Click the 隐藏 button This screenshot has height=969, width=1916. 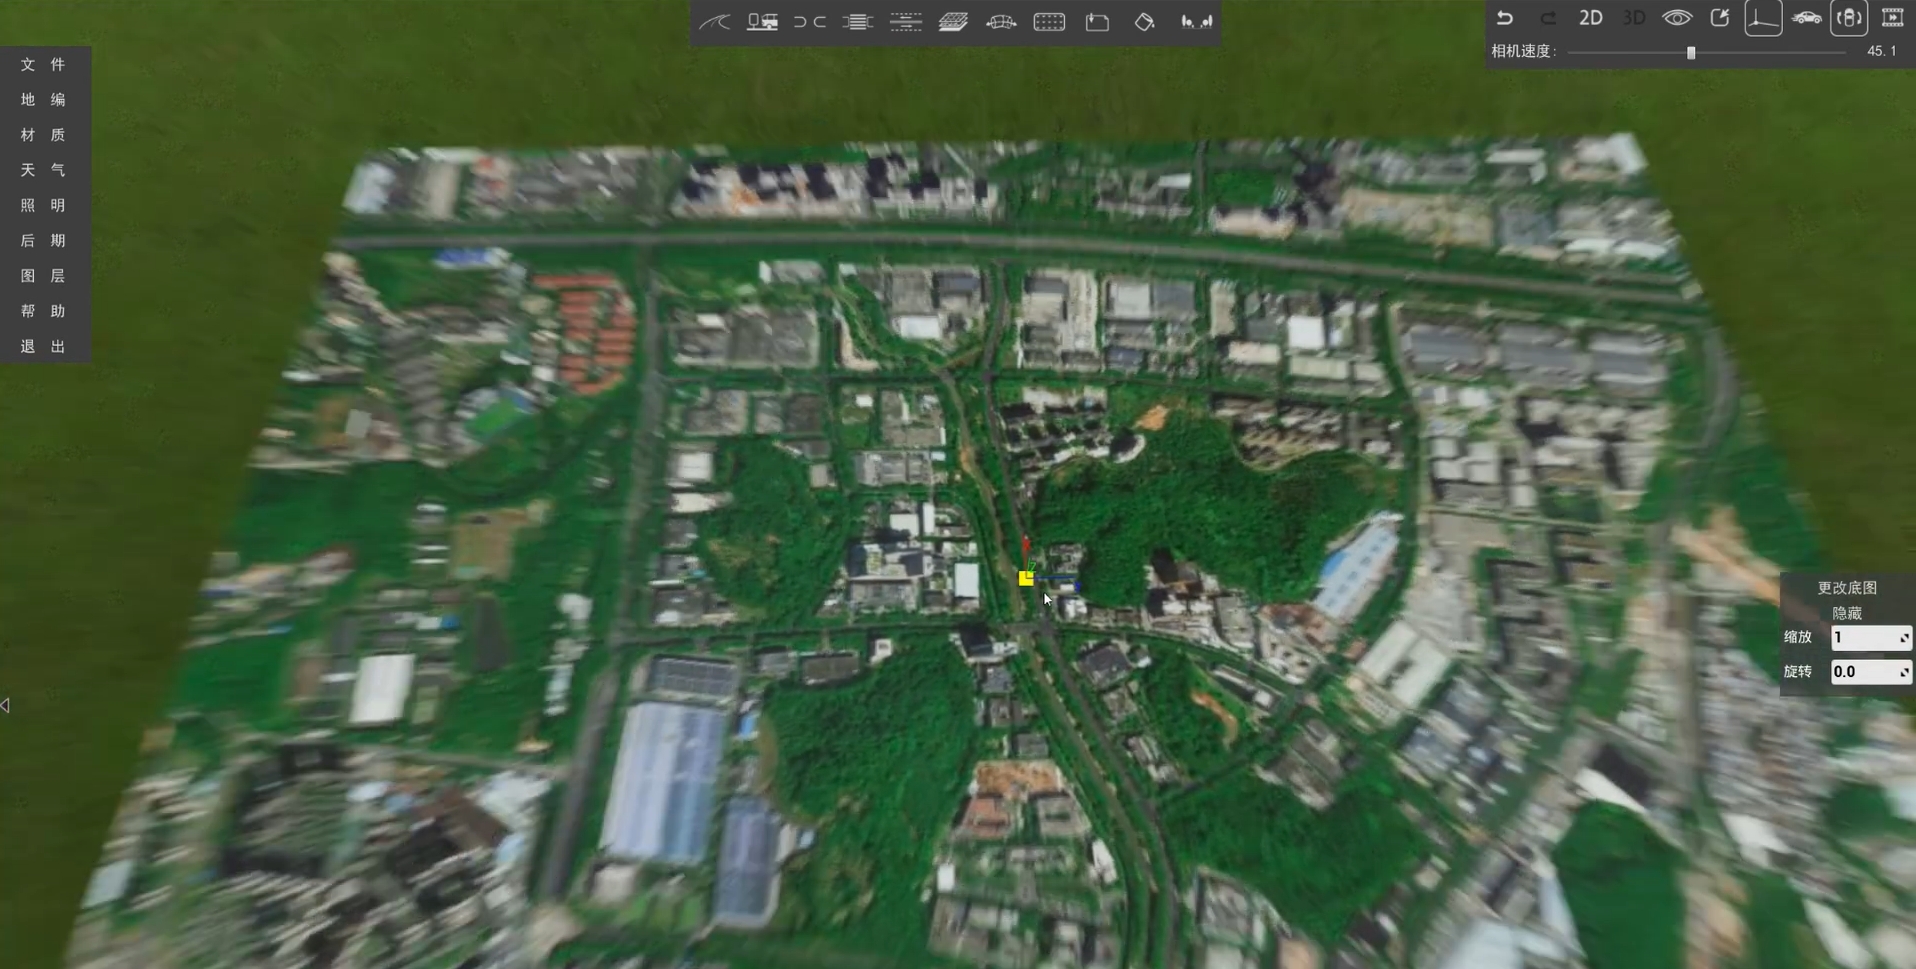1847,613
